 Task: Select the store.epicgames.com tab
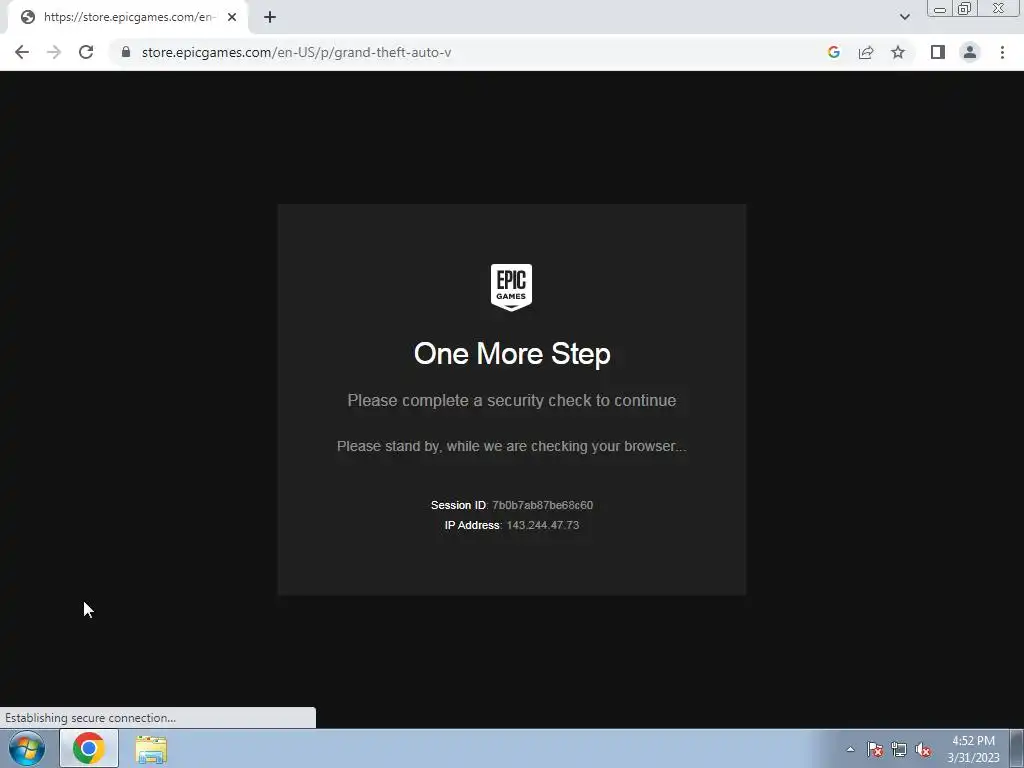click(127, 17)
